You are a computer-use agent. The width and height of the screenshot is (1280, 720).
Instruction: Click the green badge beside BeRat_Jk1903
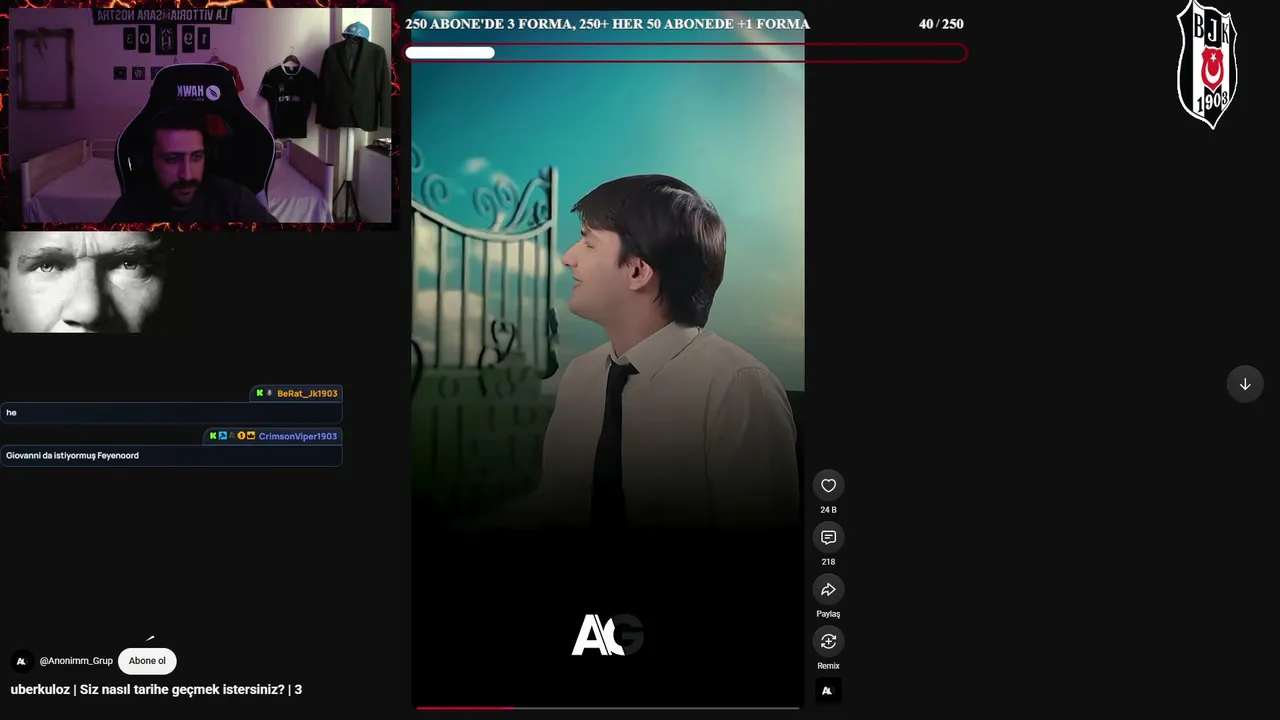(x=260, y=393)
